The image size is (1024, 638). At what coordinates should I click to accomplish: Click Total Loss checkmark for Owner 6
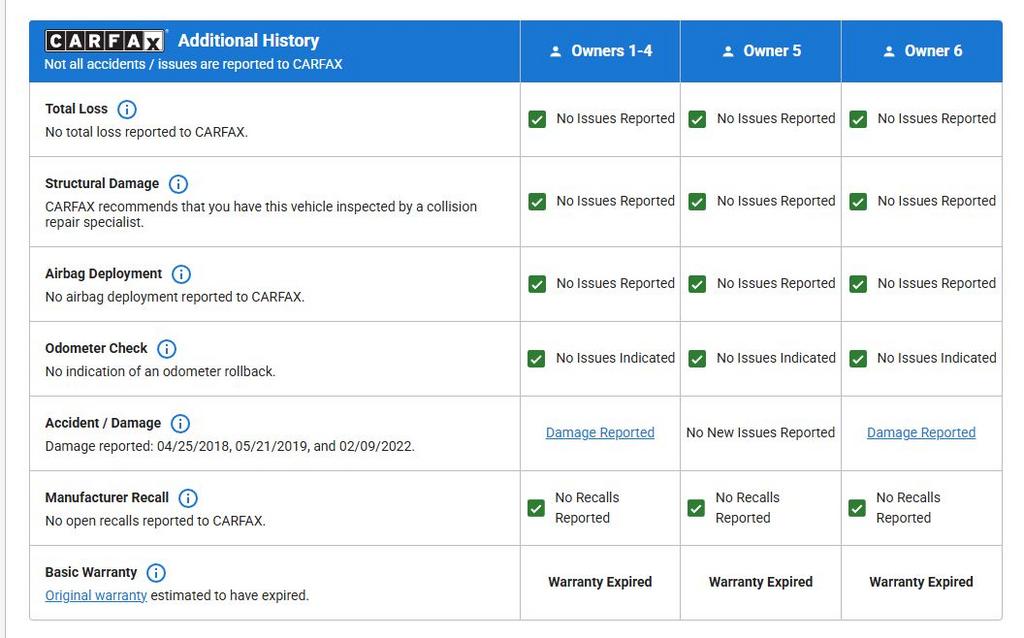pyautogui.click(x=858, y=119)
